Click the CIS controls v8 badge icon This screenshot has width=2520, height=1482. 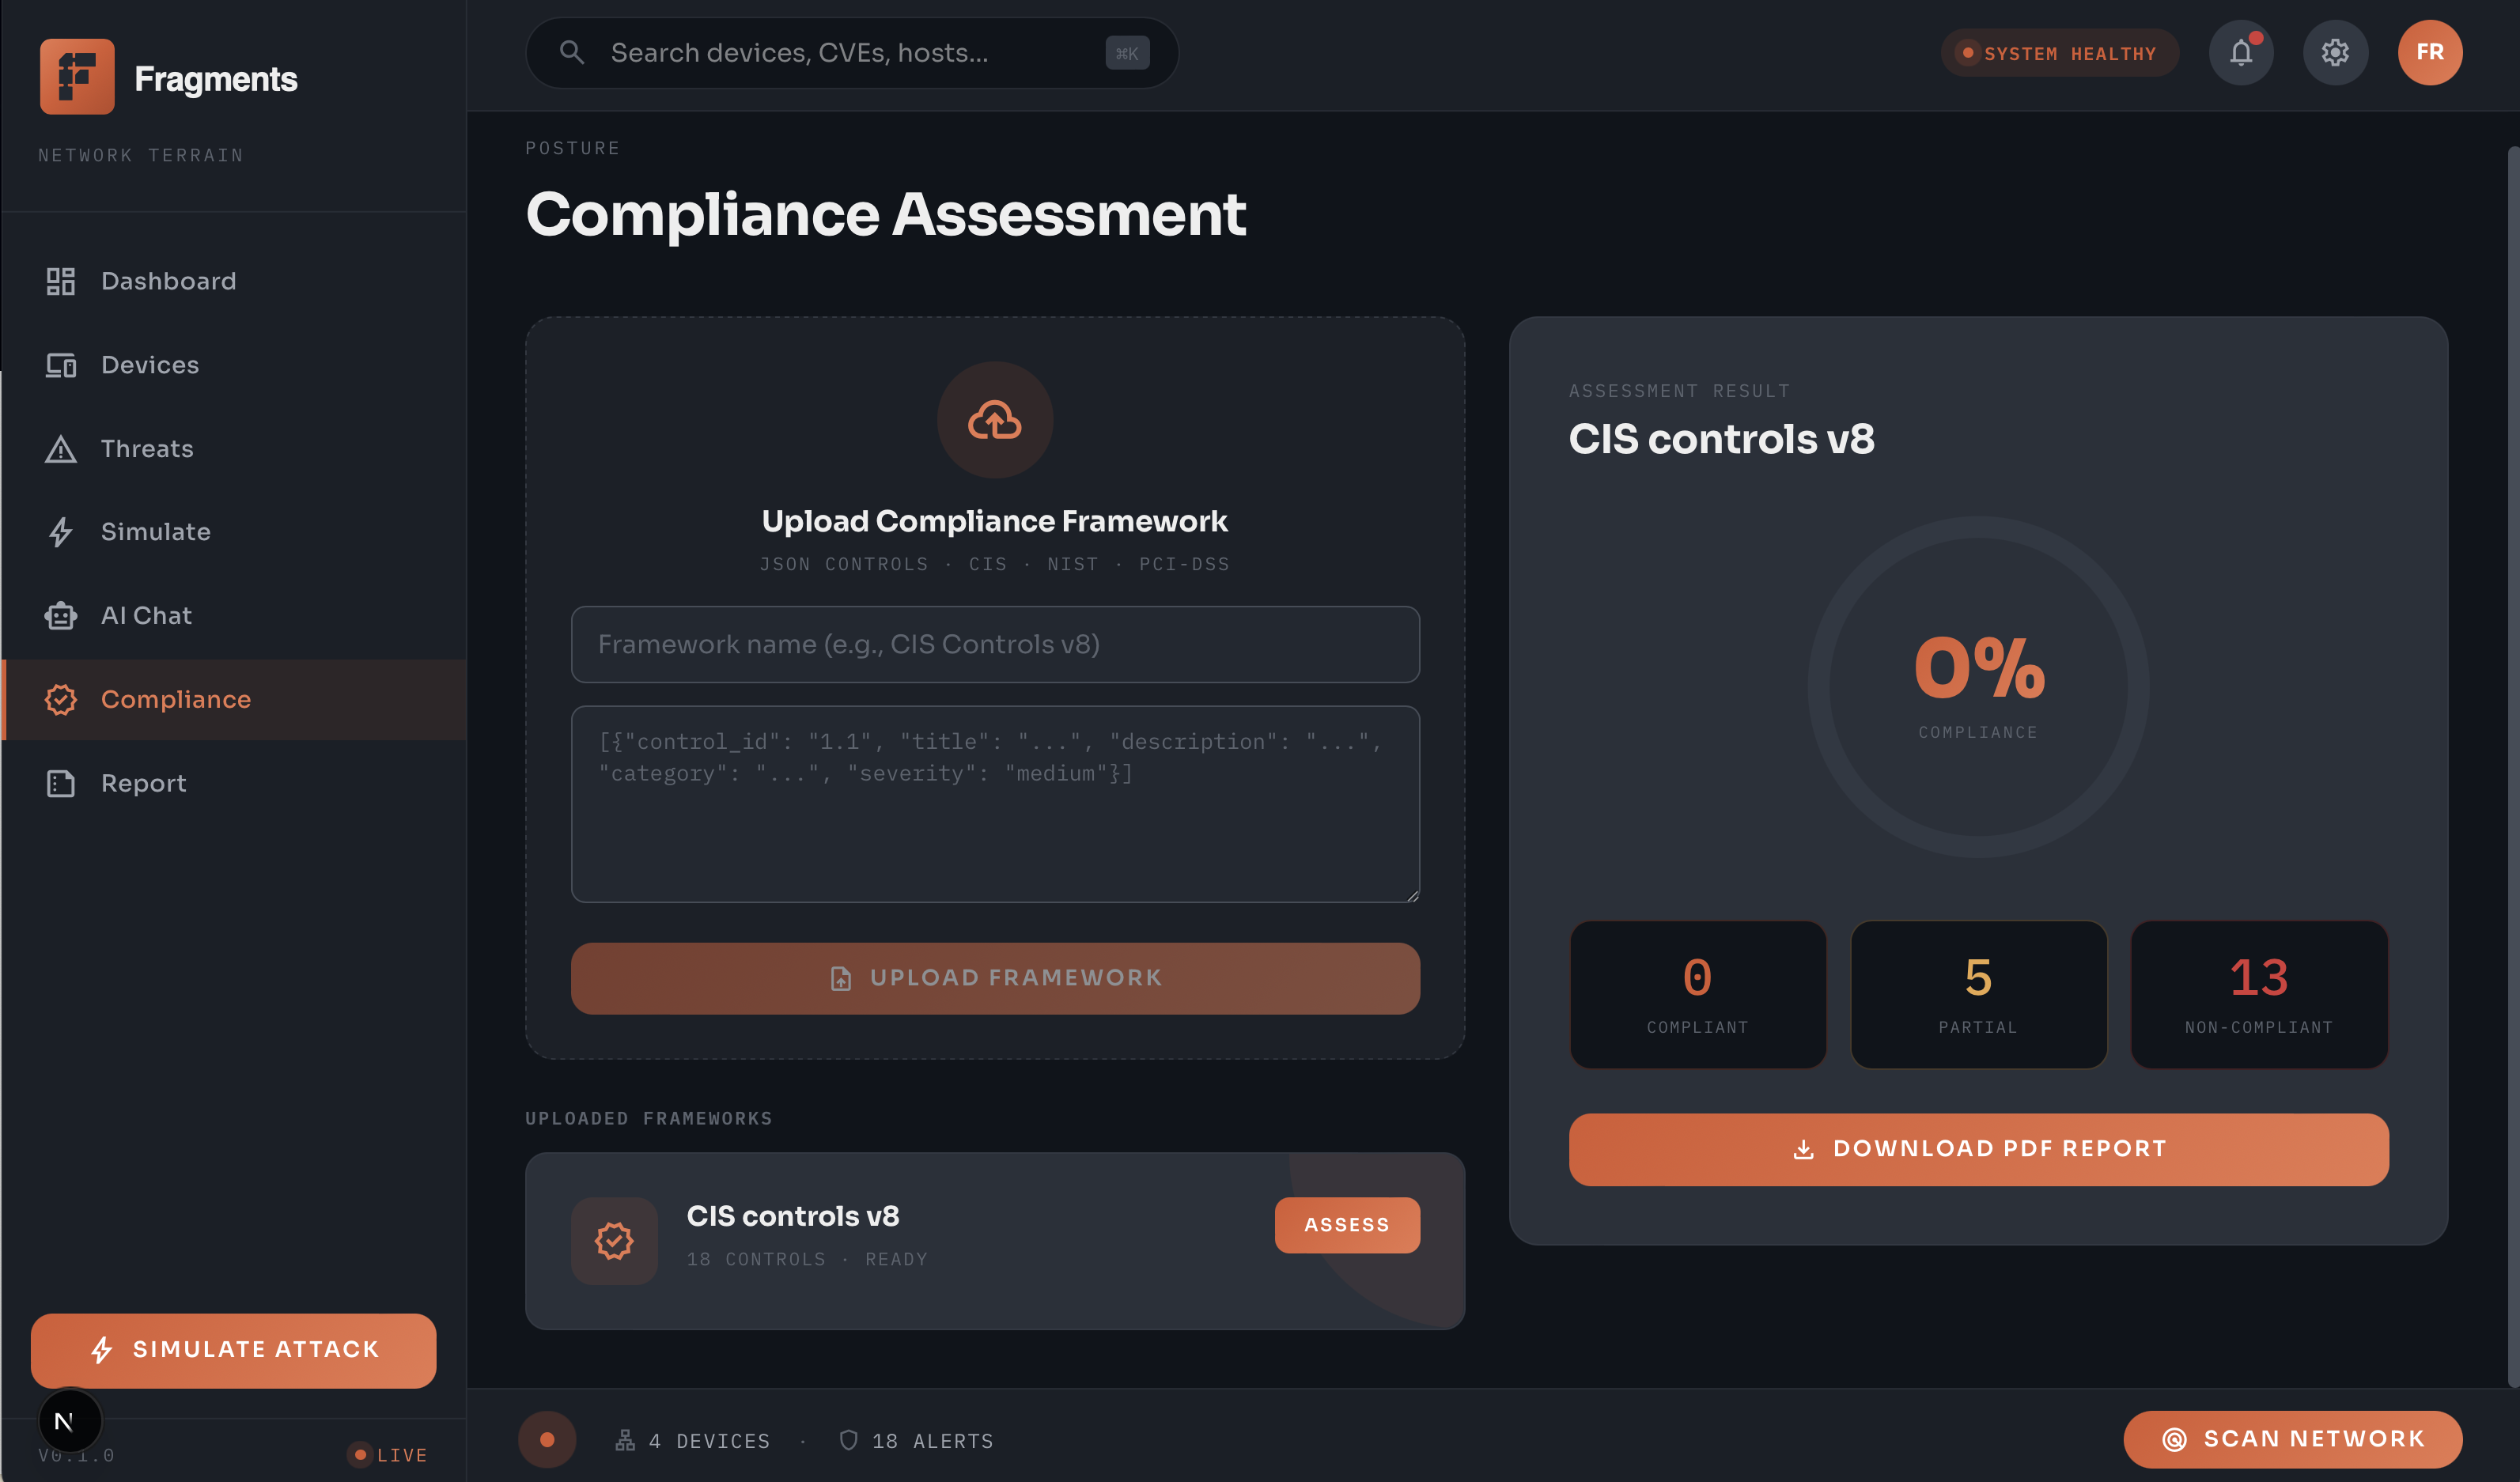(614, 1240)
